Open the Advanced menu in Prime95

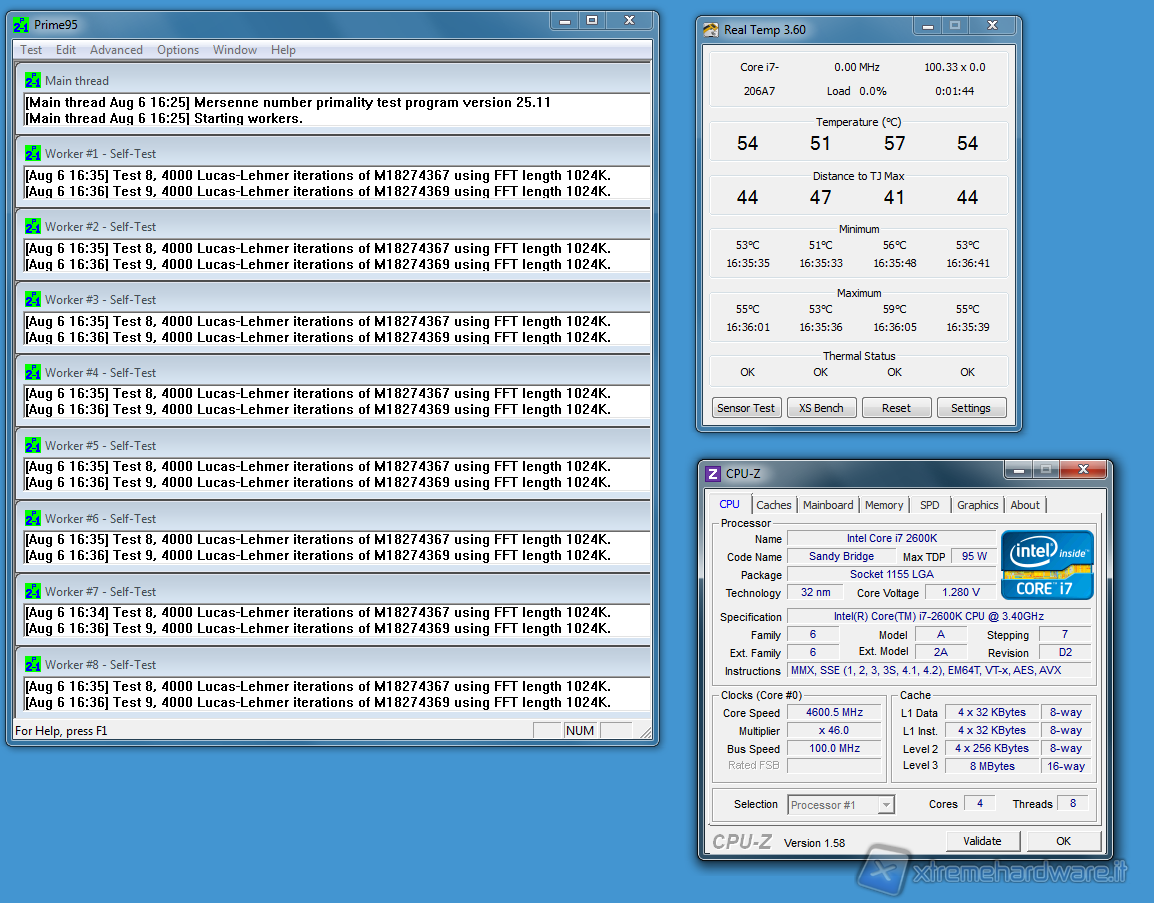116,50
